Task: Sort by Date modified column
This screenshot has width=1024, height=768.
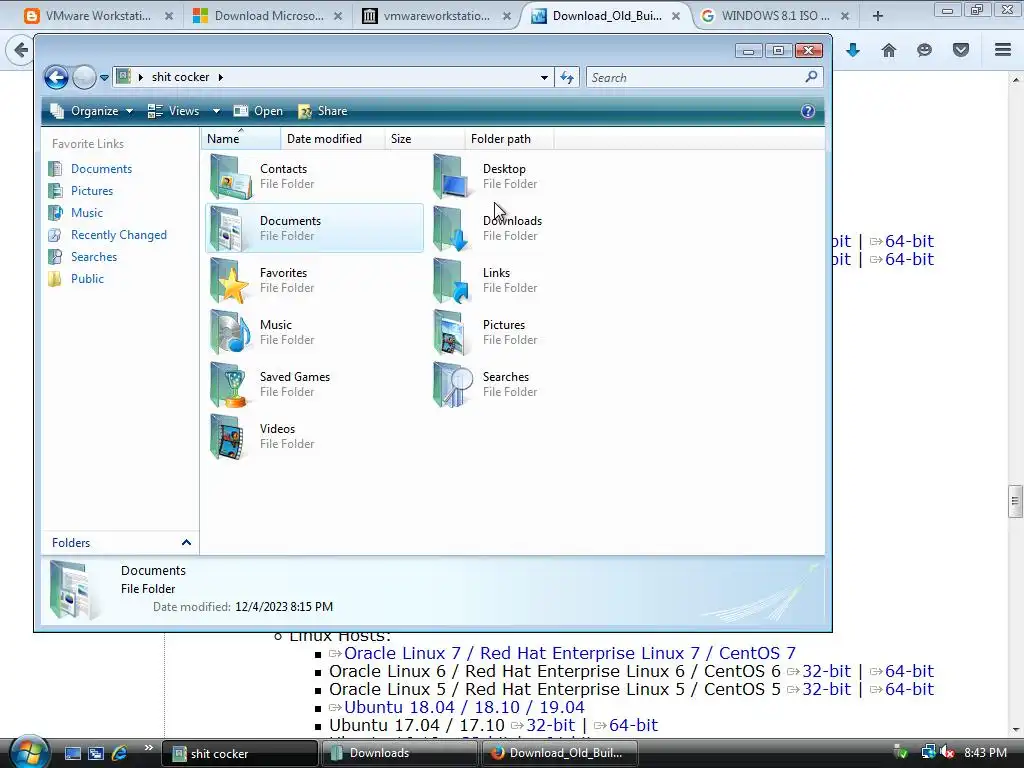Action: pos(333,138)
